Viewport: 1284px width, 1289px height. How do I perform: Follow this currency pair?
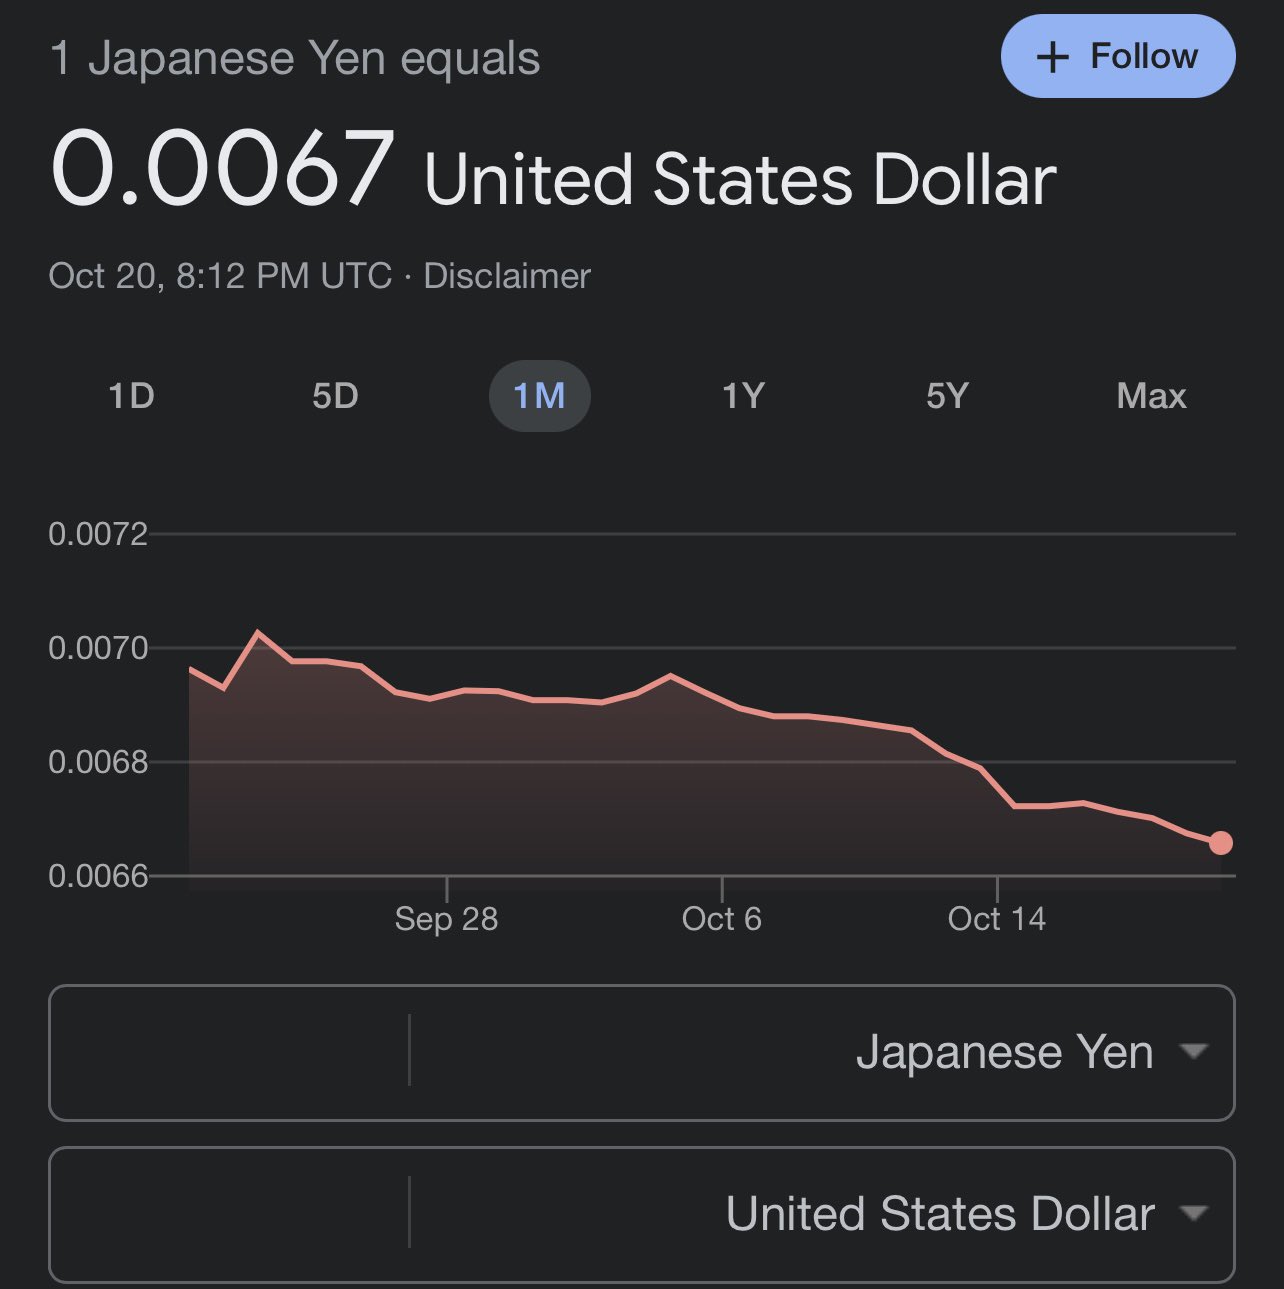[x=1118, y=56]
